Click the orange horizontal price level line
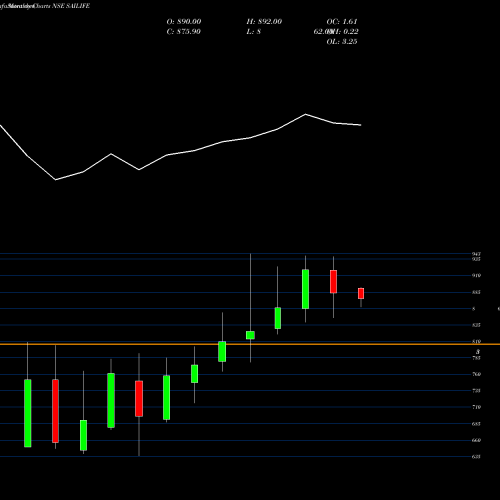 pyautogui.click(x=250, y=344)
